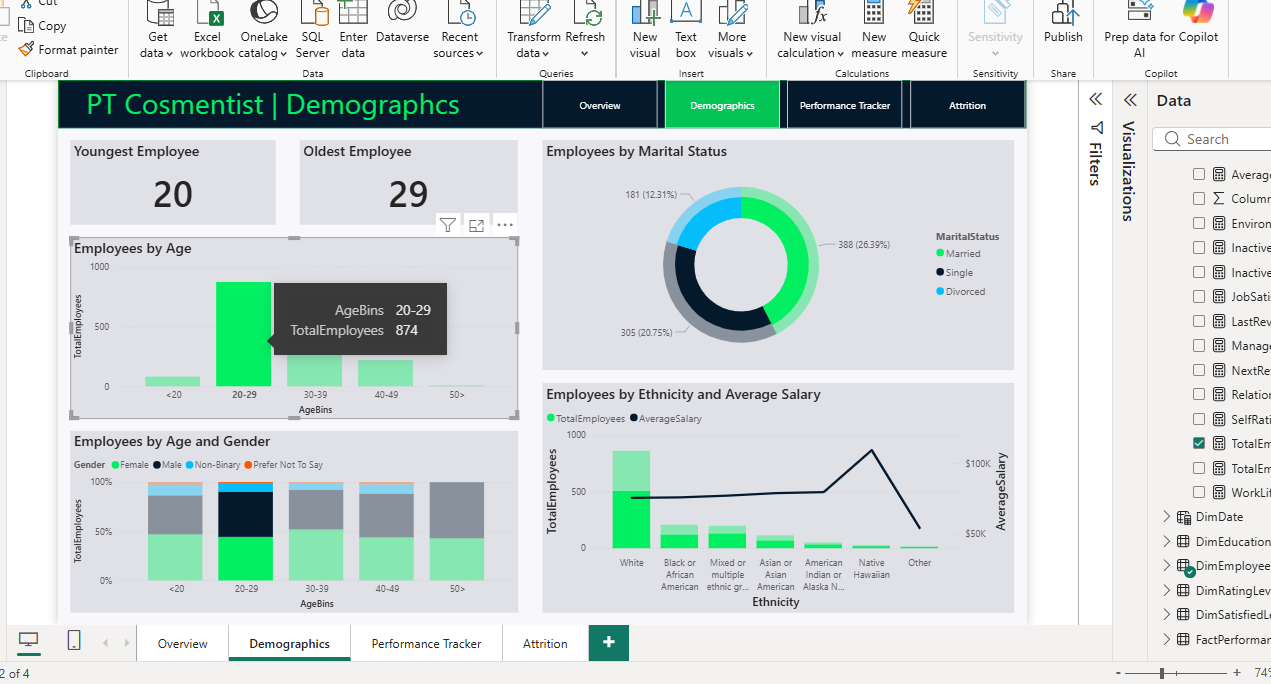Open More options ellipsis on Age visual

[x=505, y=225]
